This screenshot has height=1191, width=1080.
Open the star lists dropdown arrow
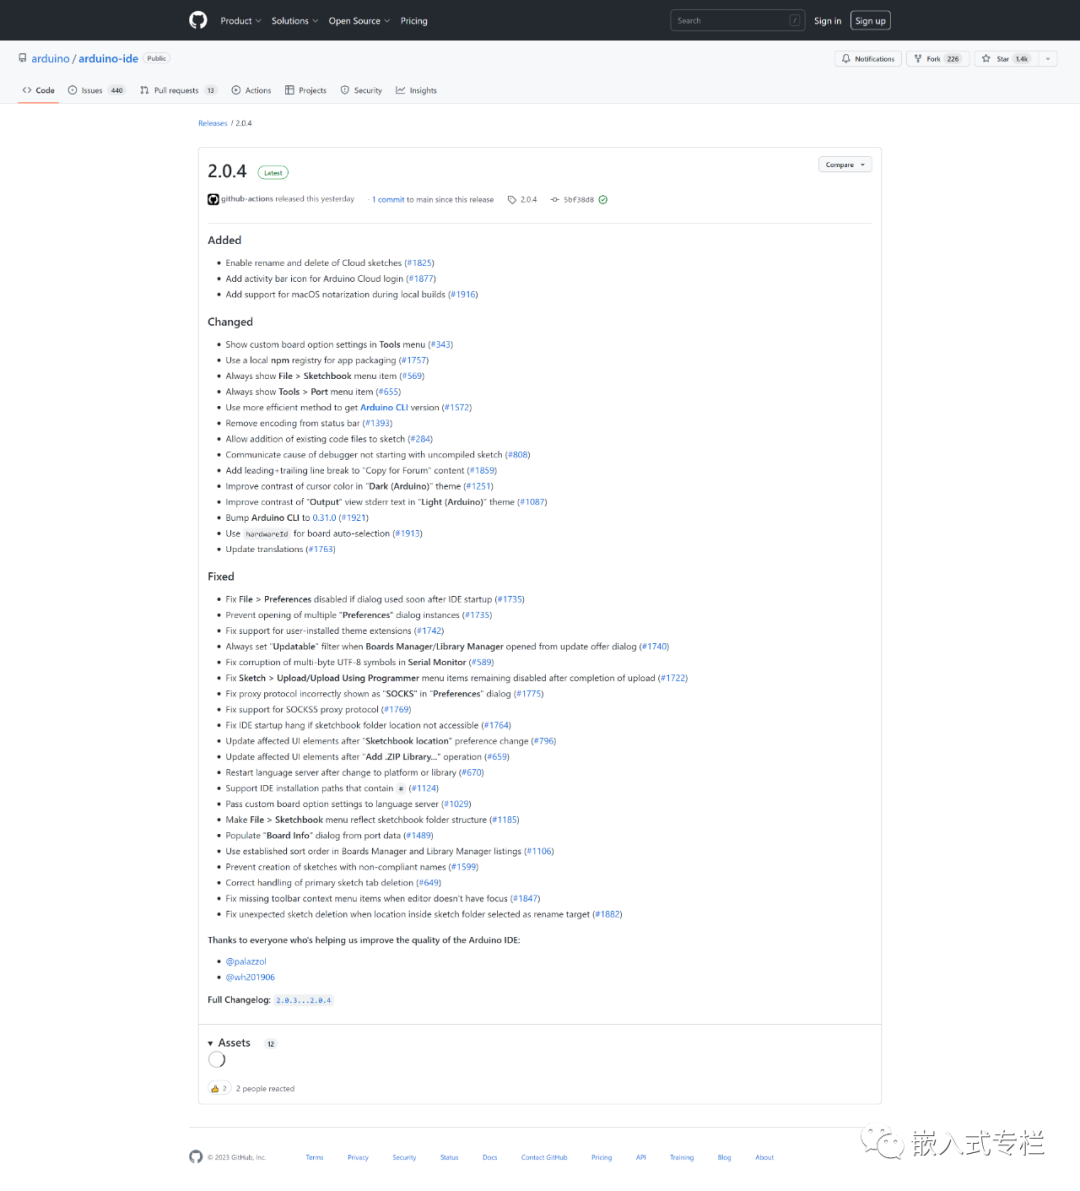[x=1047, y=58]
